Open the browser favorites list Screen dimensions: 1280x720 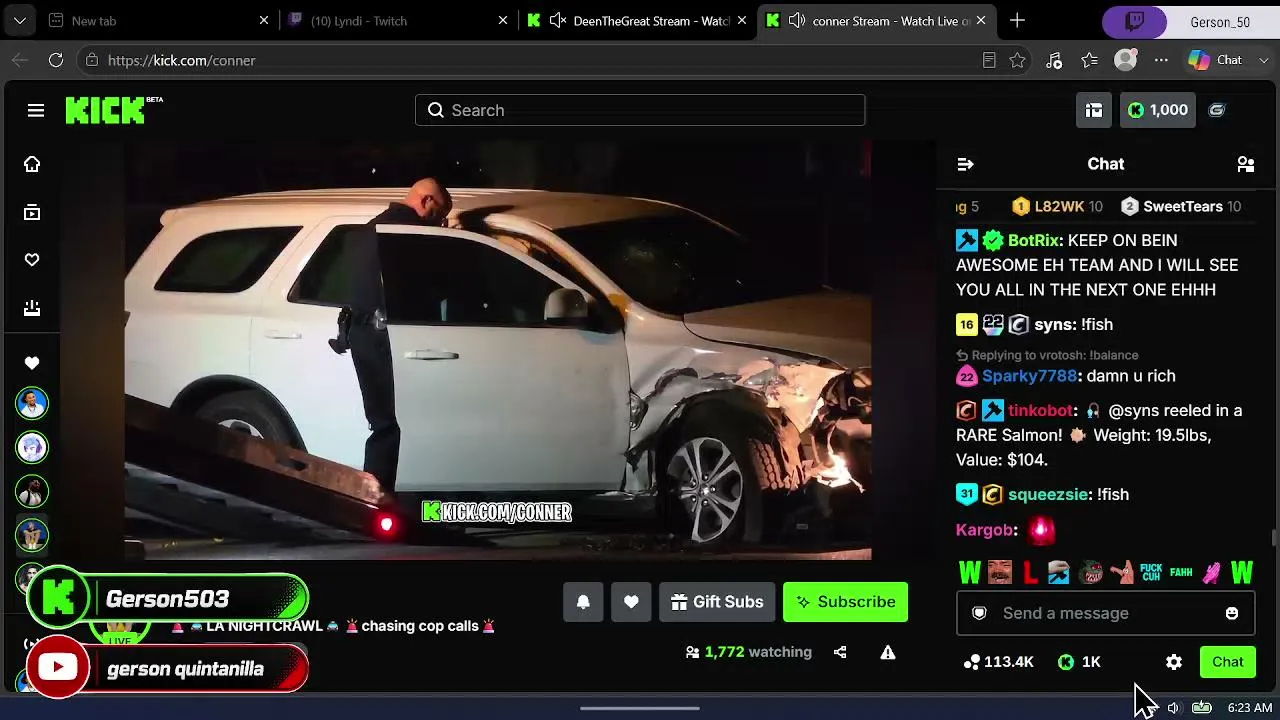[x=1090, y=60]
